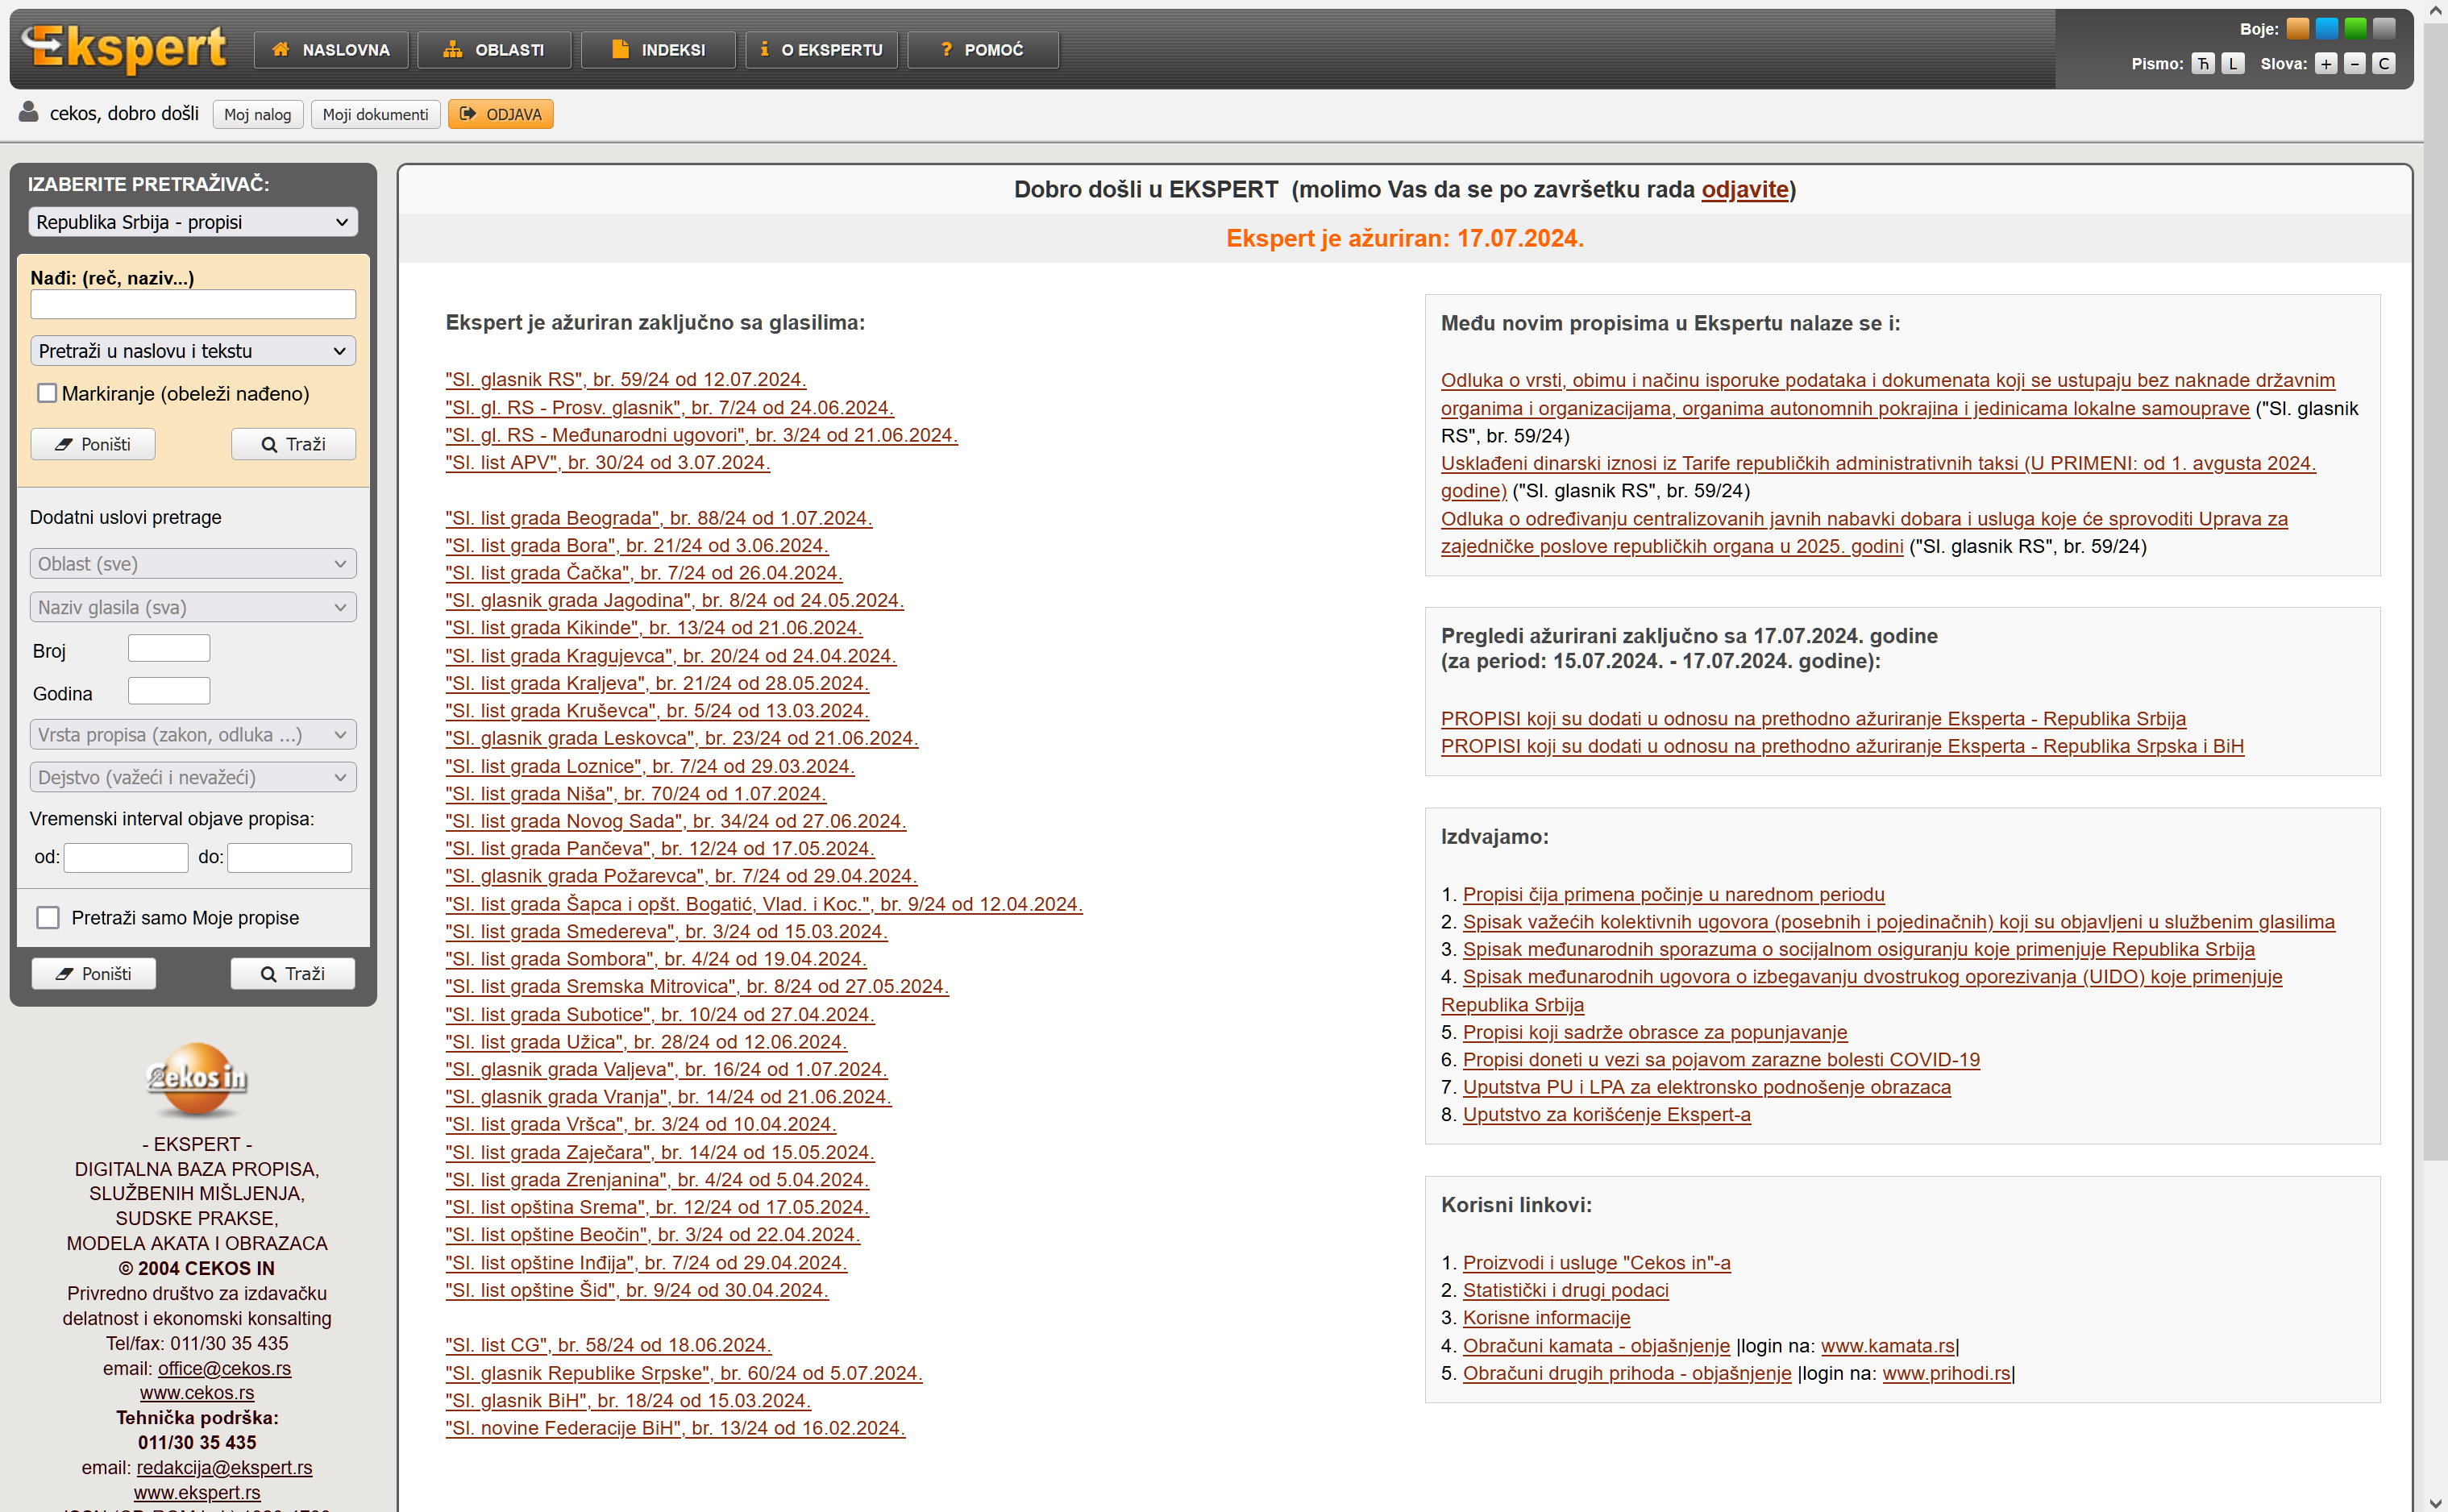Image resolution: width=2448 pixels, height=1512 pixels.
Task: Open Moji dokumenti
Action: click(375, 114)
